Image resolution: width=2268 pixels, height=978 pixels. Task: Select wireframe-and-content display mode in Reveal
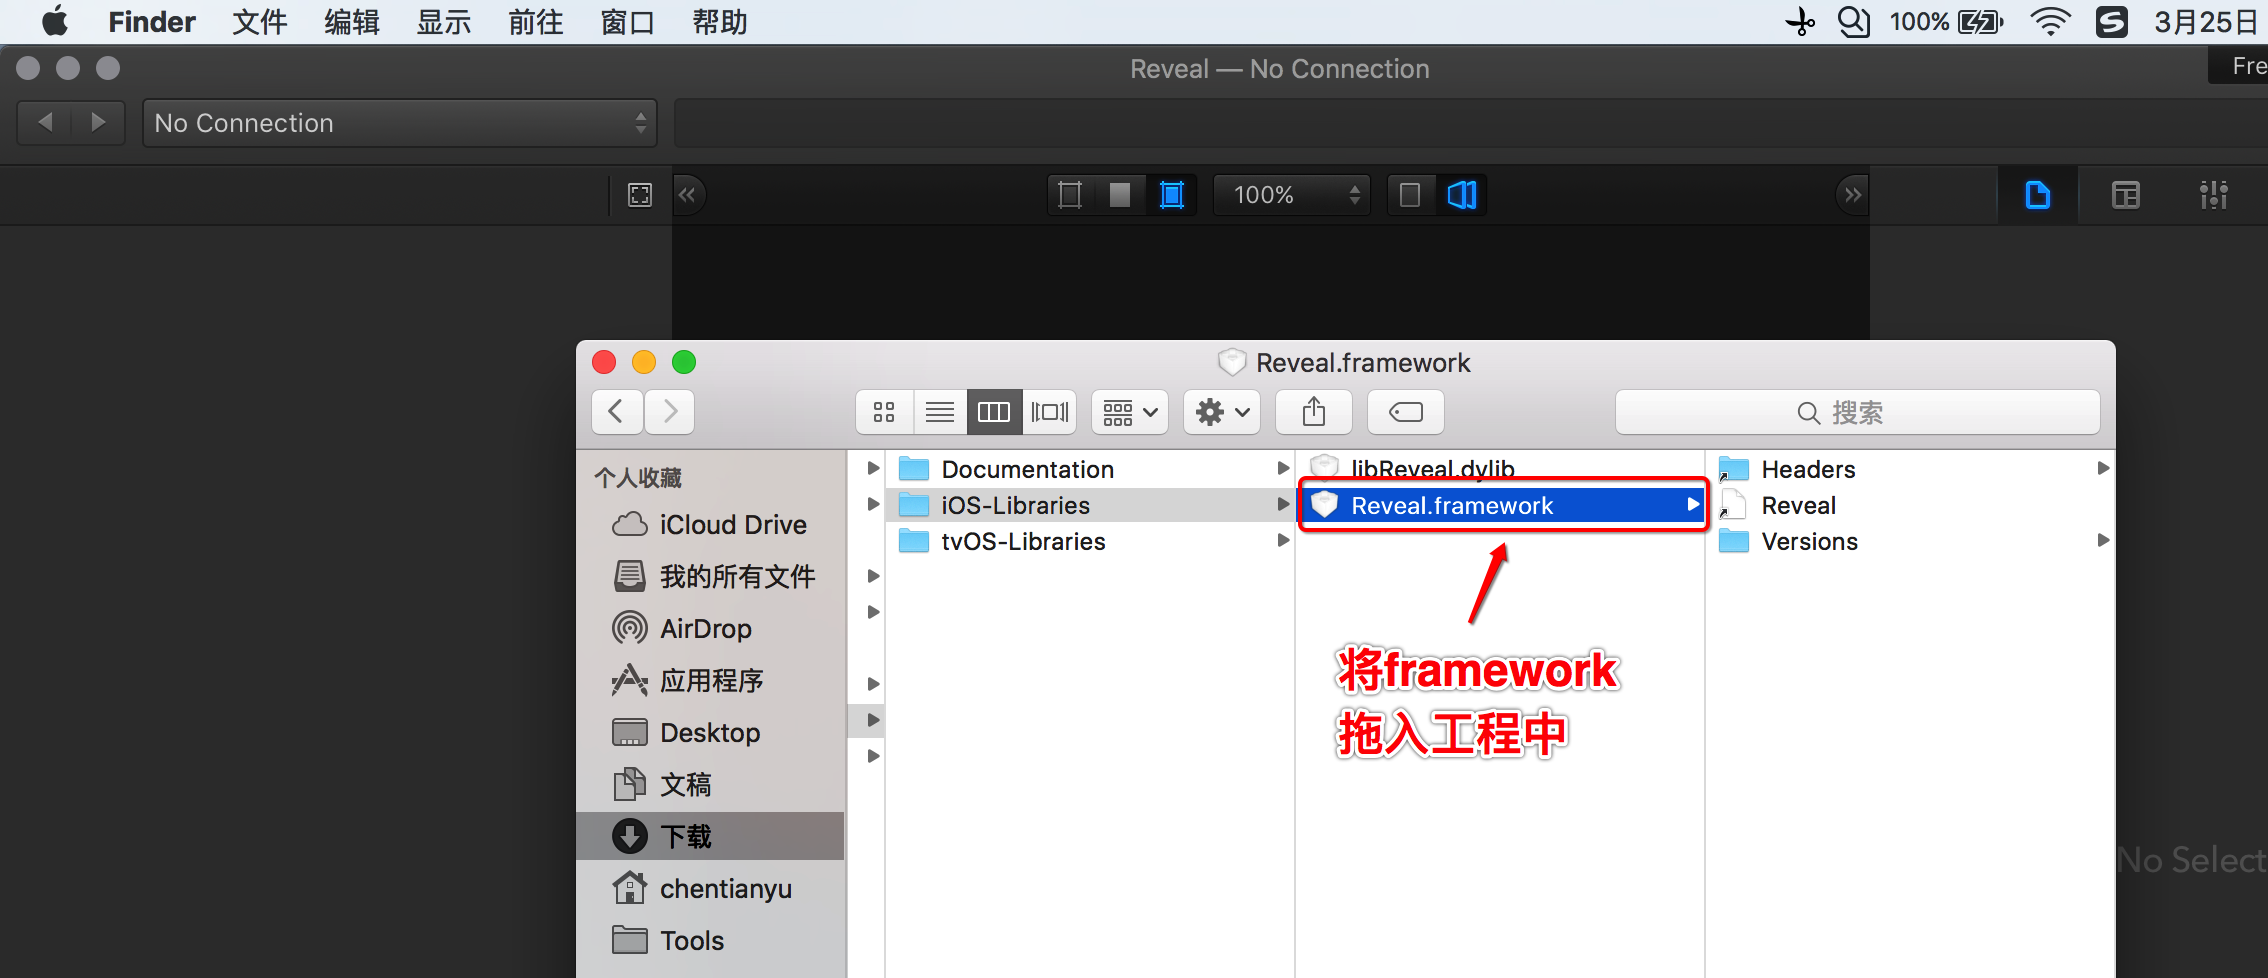[x=1171, y=195]
